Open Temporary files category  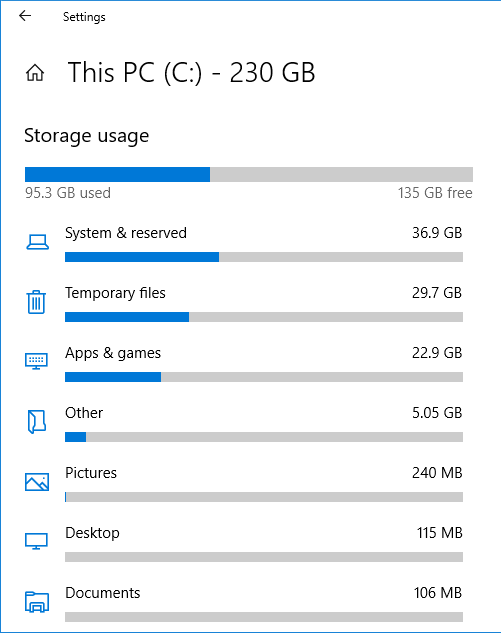[x=115, y=293]
